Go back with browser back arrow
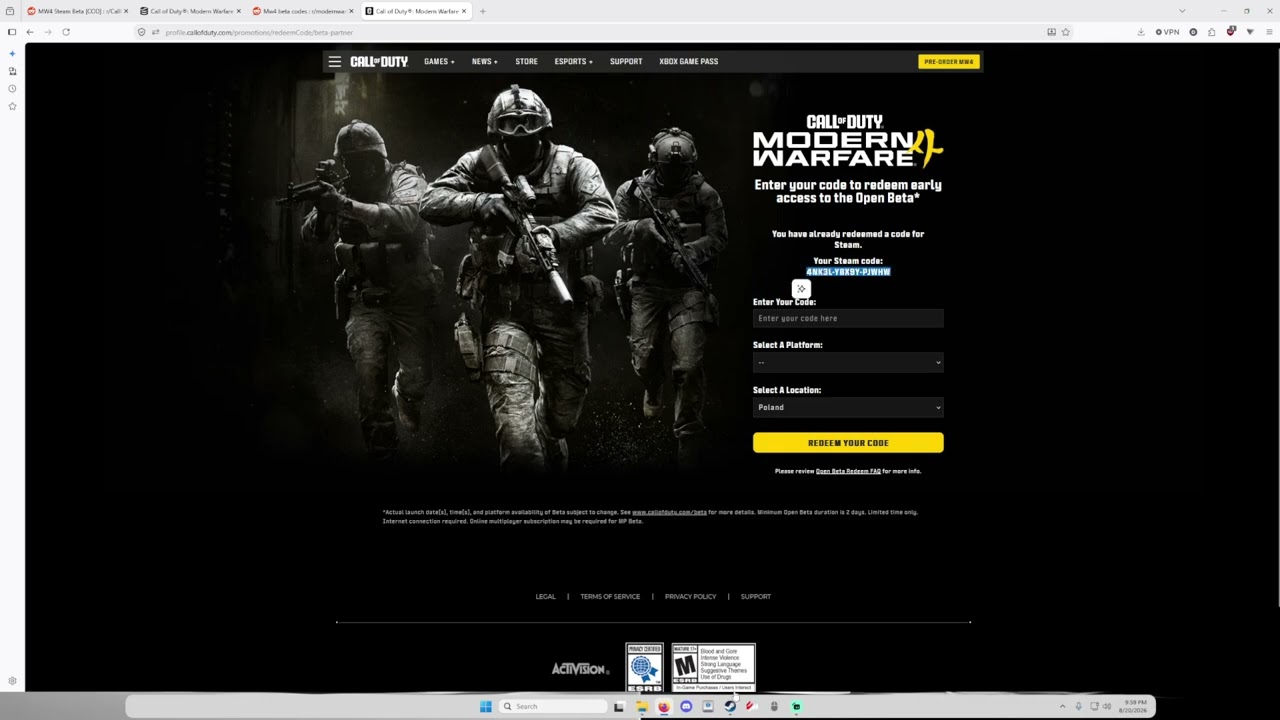 [29, 32]
